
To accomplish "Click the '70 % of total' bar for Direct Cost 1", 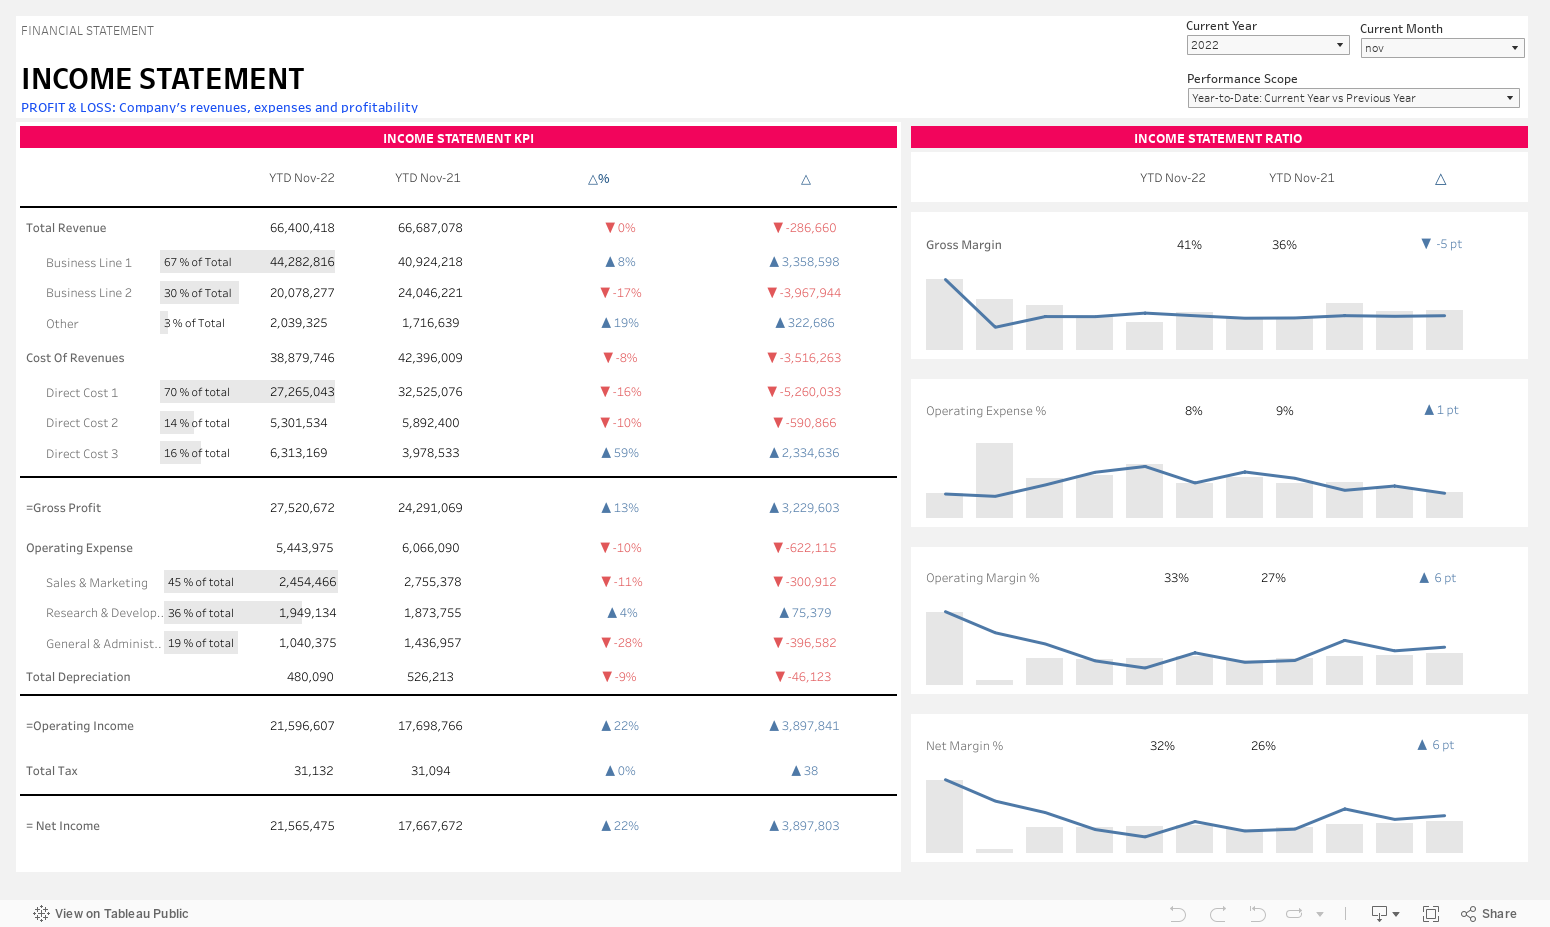I will click(247, 392).
